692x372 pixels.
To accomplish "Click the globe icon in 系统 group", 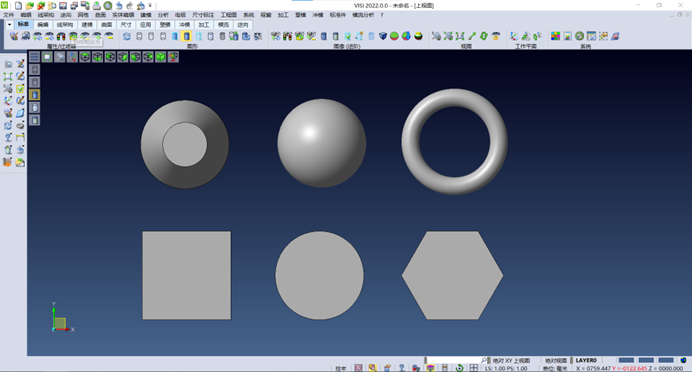I will point(579,36).
